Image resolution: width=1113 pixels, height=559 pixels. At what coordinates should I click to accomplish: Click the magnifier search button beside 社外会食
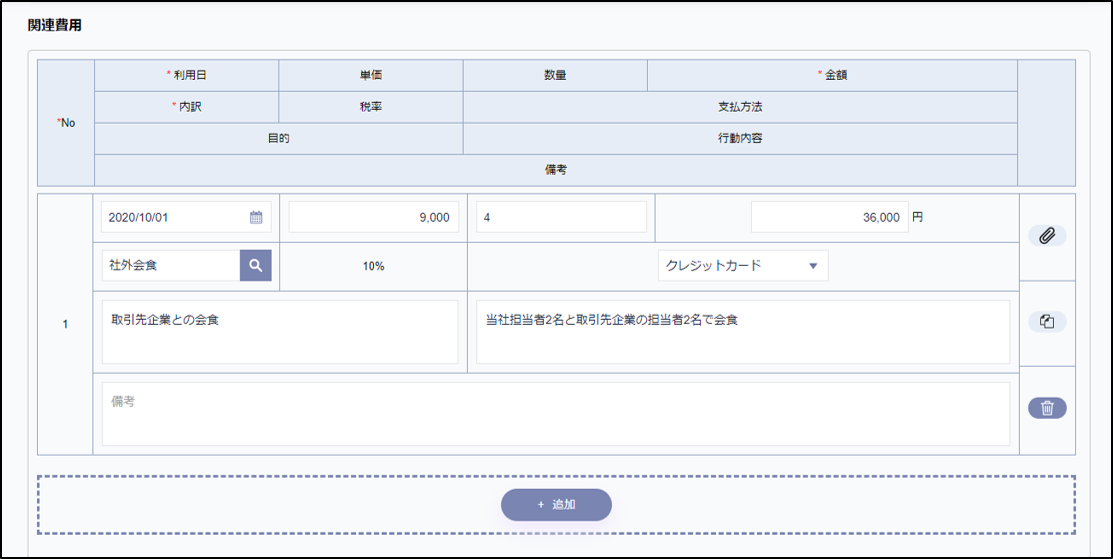click(256, 265)
